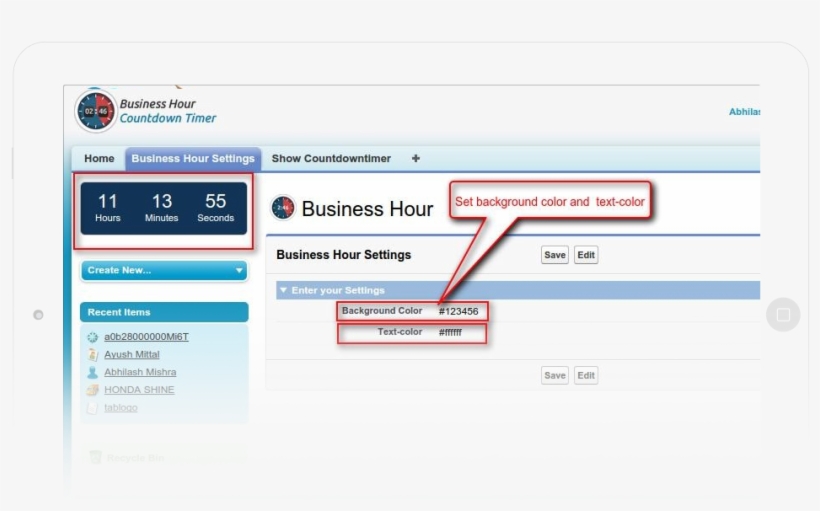Click the top Save button
Viewport: 820px width, 511px height.
[x=554, y=255]
